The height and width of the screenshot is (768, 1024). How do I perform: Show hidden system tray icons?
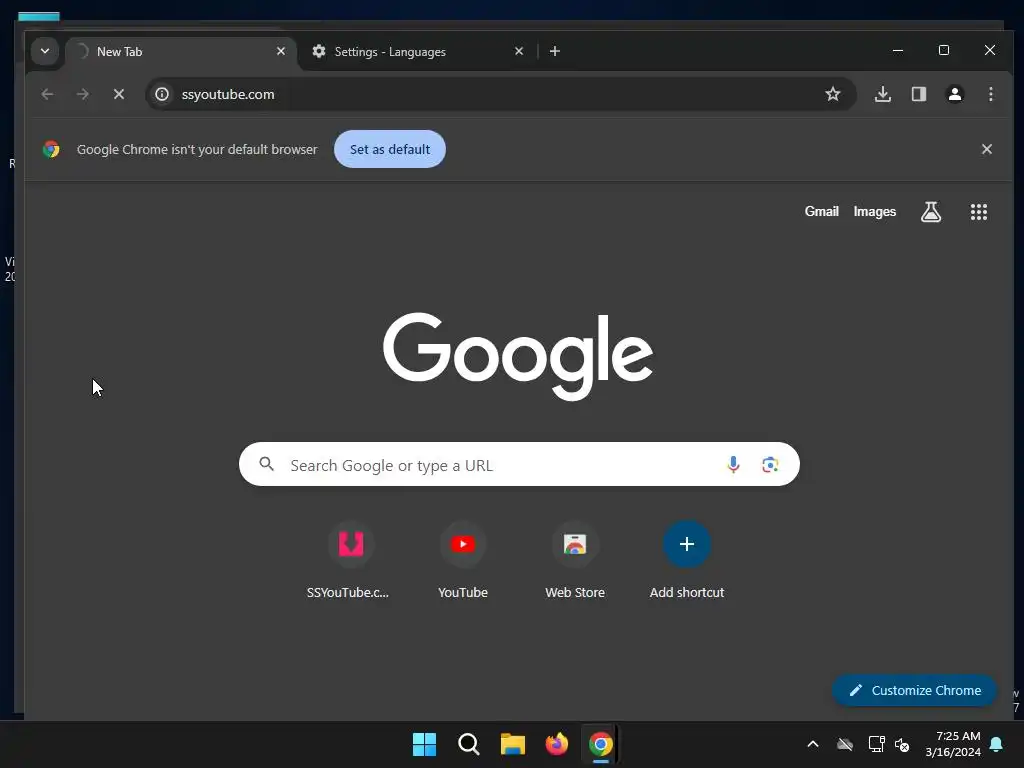point(813,744)
